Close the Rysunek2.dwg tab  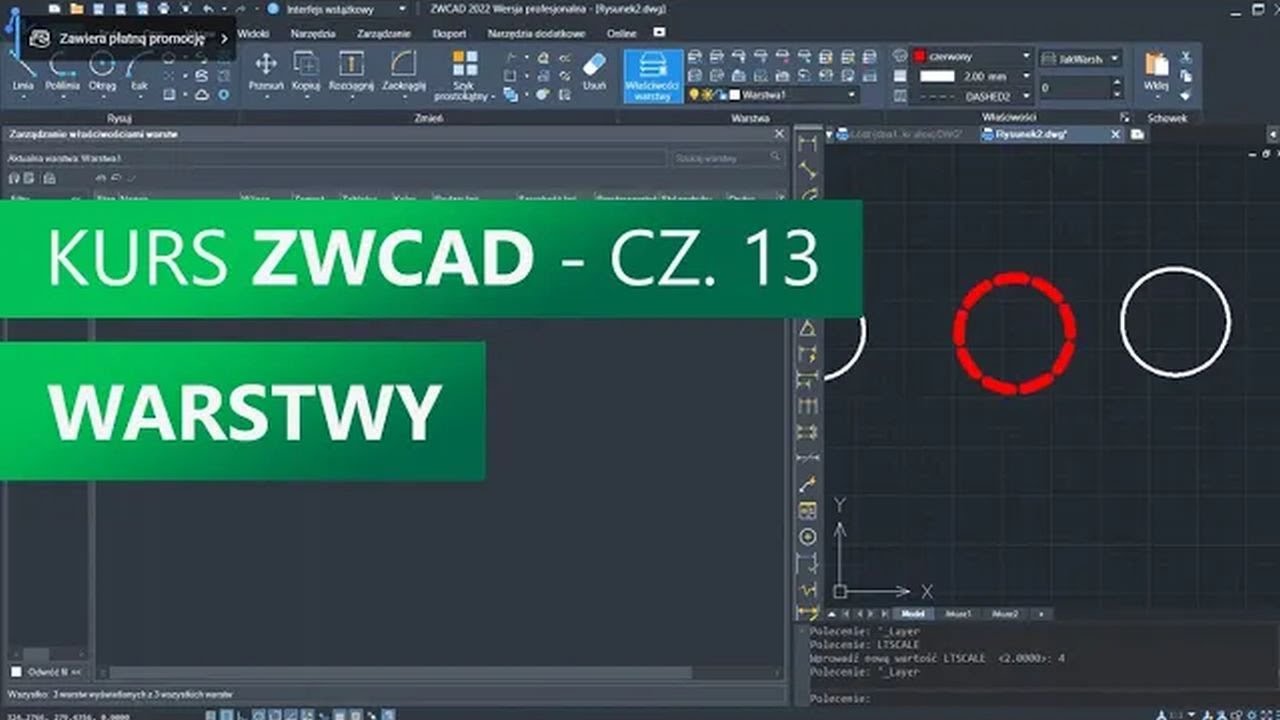pos(1116,134)
